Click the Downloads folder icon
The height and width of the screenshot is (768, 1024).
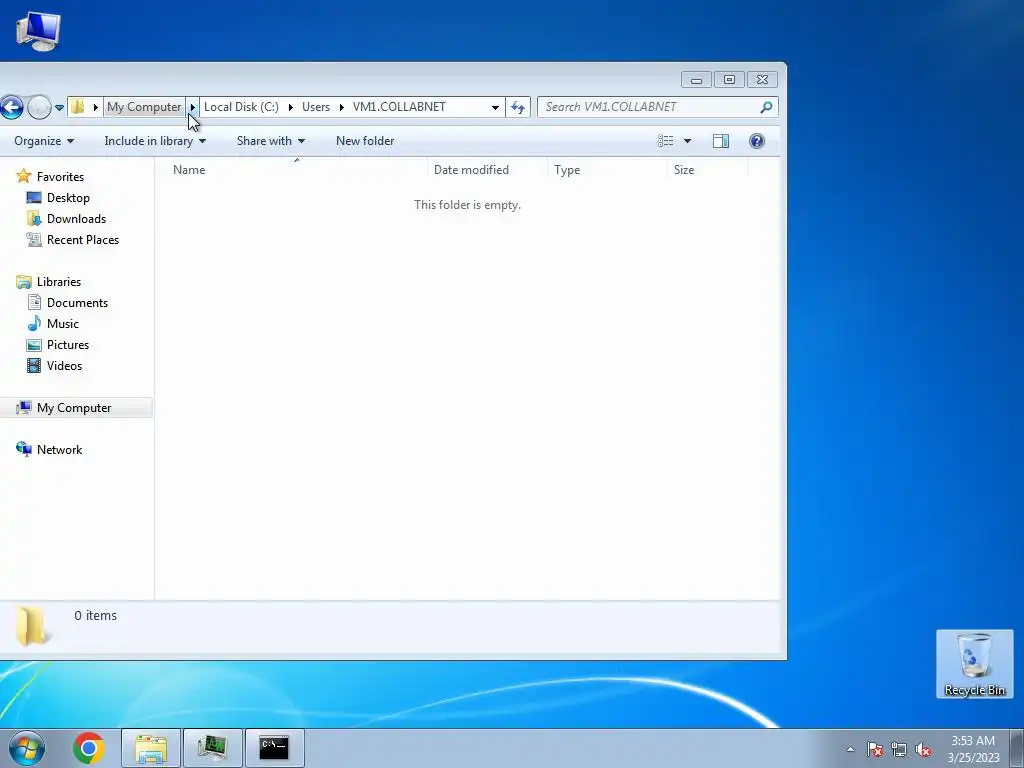pyautogui.click(x=34, y=219)
